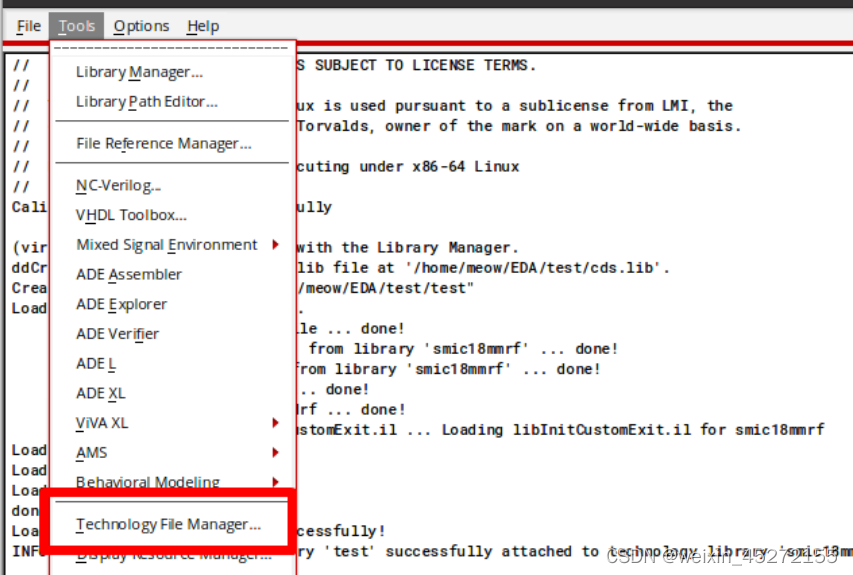This screenshot has width=853, height=575.
Task: Open Technology File Manager
Action: click(x=168, y=524)
